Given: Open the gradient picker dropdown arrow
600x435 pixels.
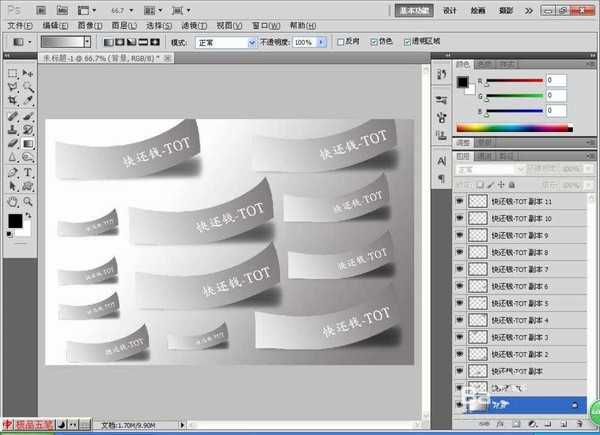Looking at the screenshot, I should [87, 43].
